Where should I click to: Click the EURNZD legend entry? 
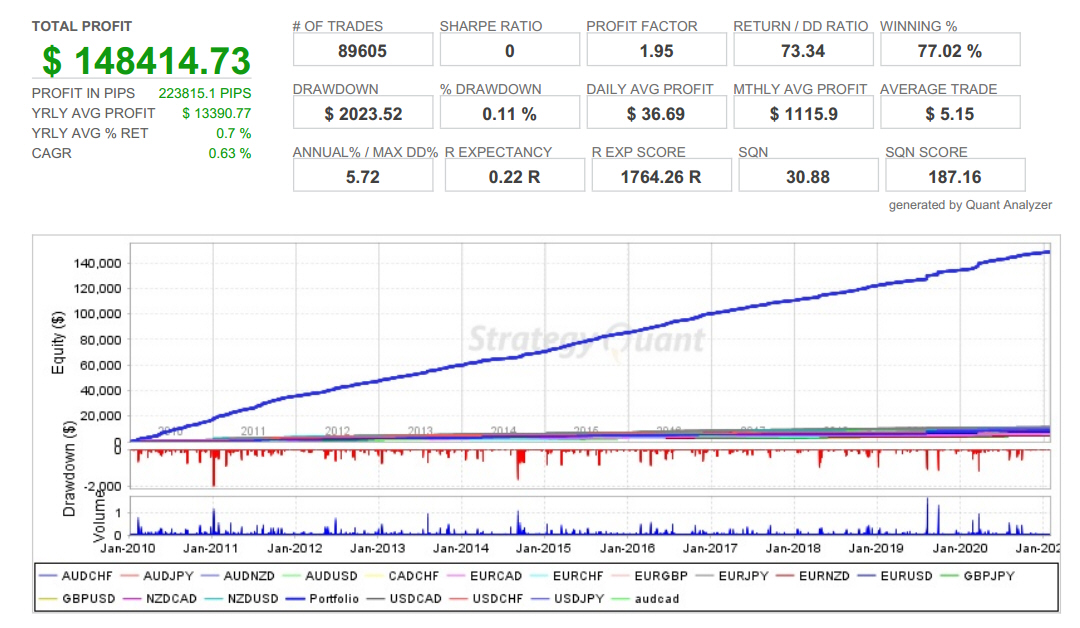[813, 576]
